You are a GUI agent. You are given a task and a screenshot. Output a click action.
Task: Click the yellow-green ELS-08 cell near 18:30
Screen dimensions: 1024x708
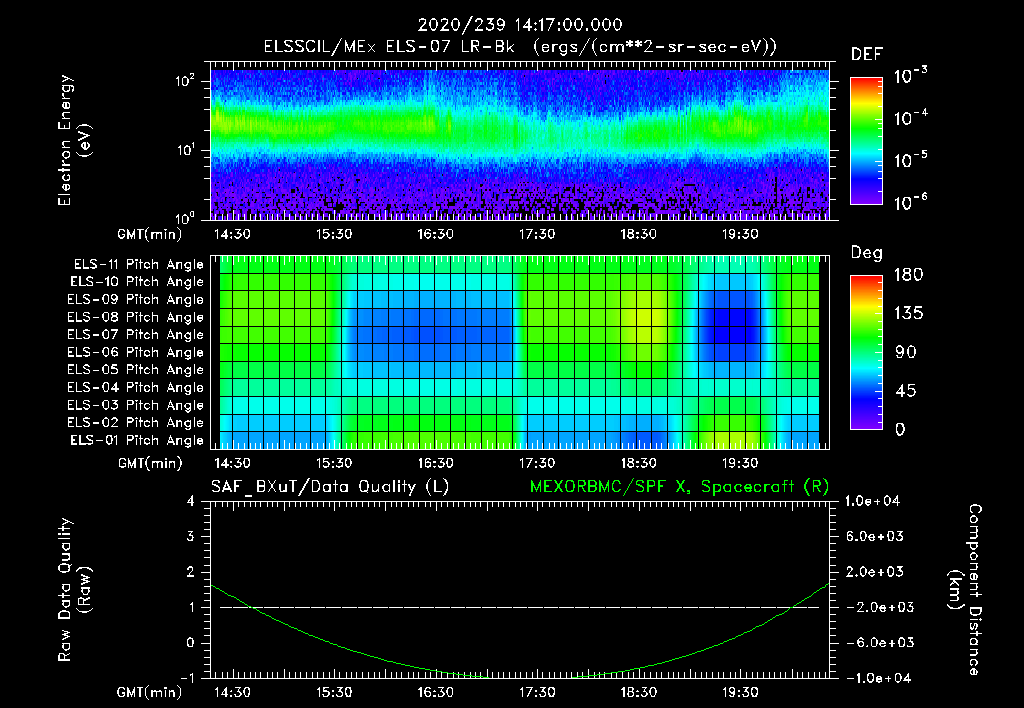click(x=644, y=317)
